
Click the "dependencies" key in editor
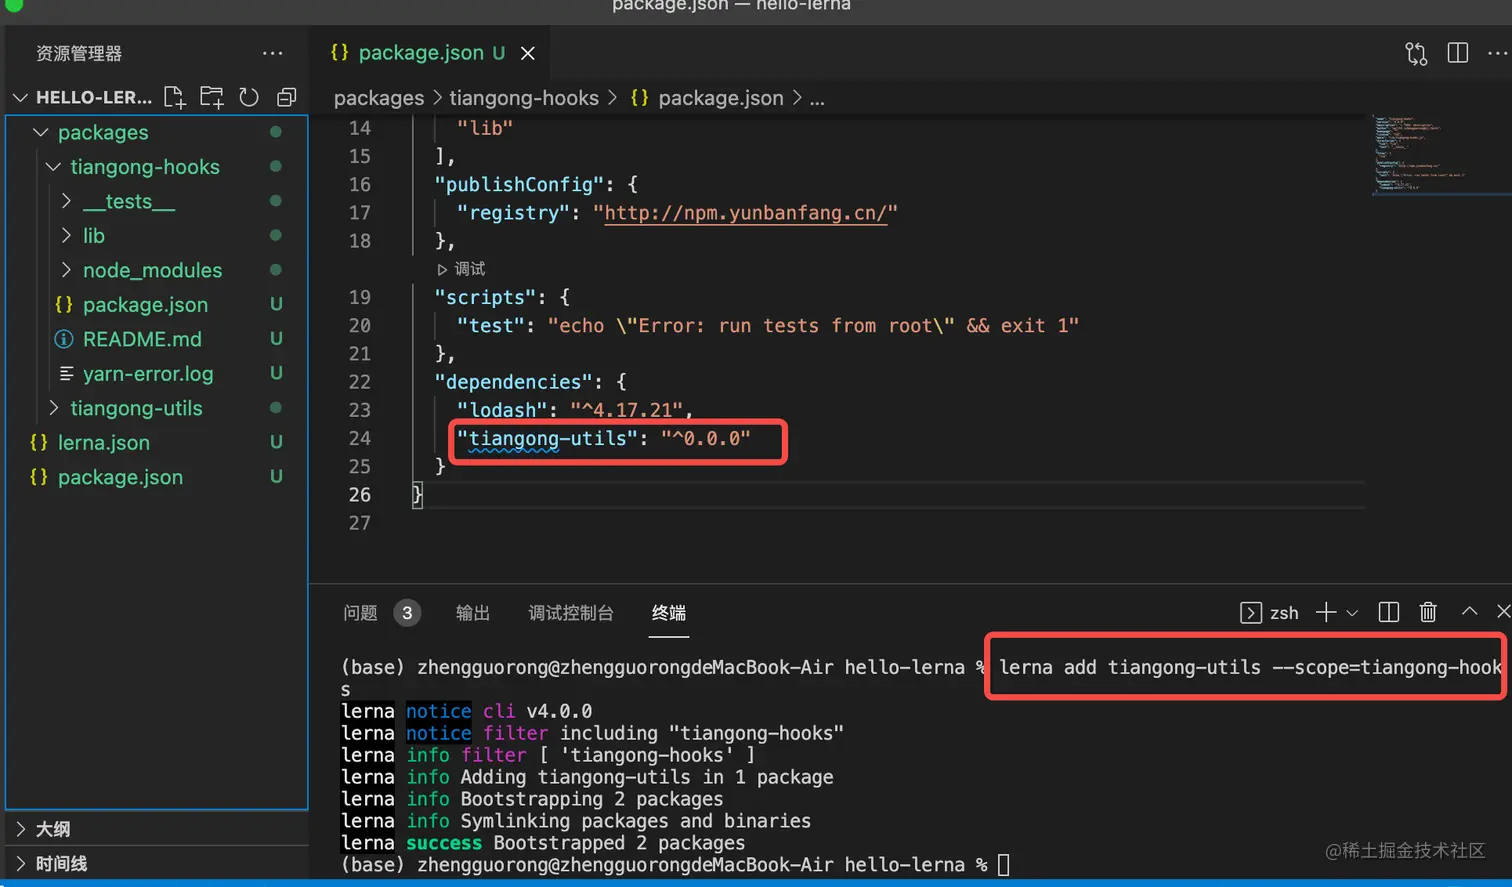pos(514,382)
